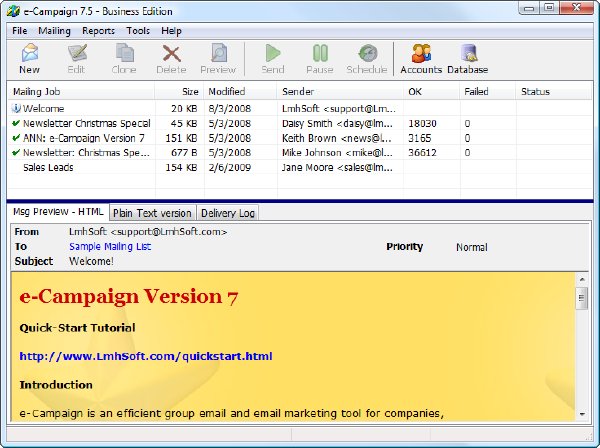The height and width of the screenshot is (448, 600).
Task: Open the Reports menu
Action: click(x=98, y=31)
